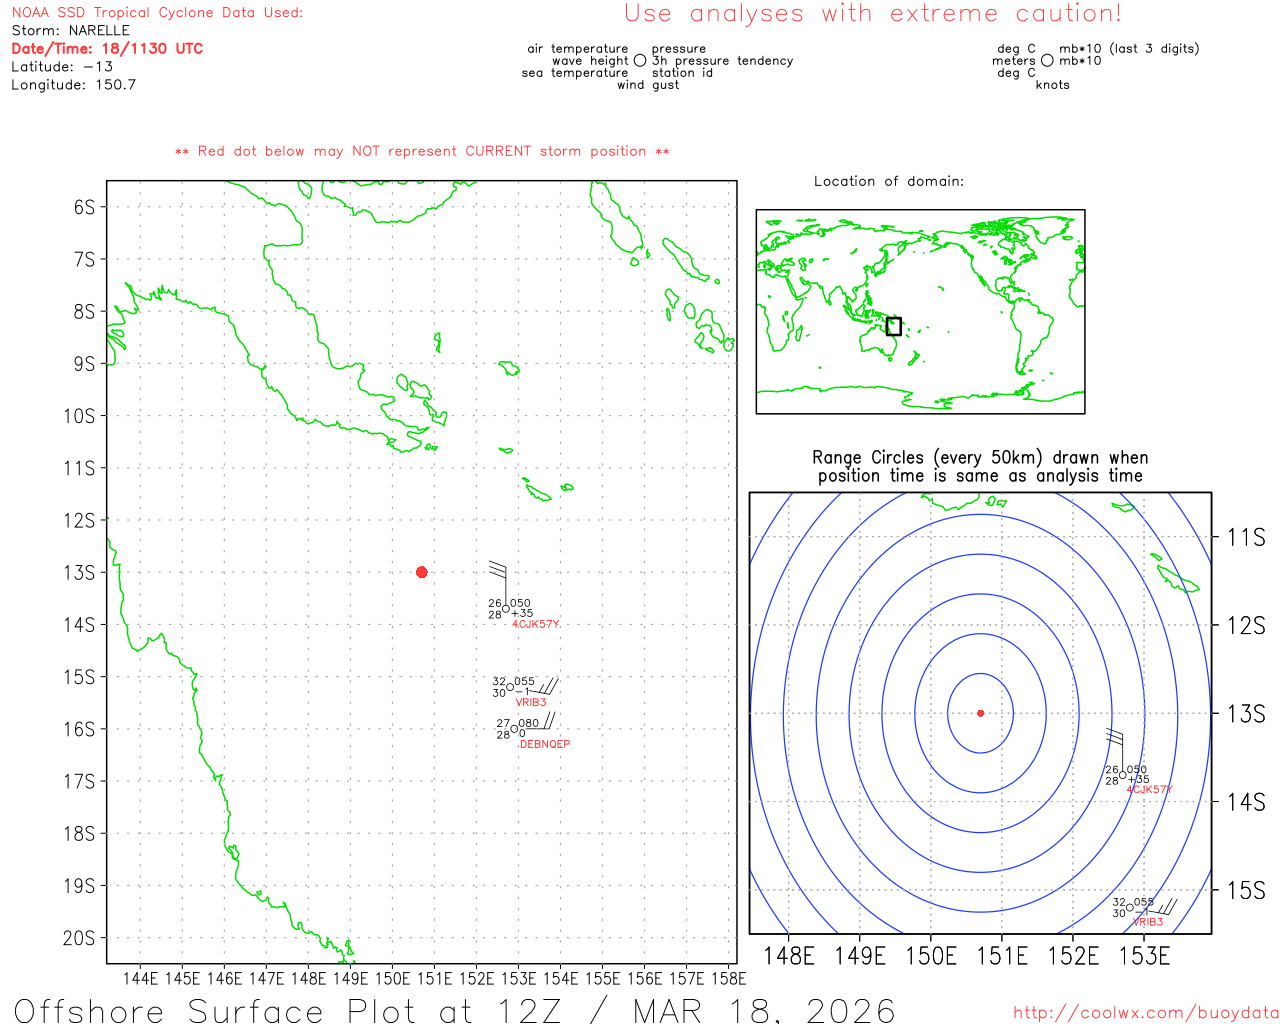The width and height of the screenshot is (1280, 1024).
Task: Select 4CJK57Y label in range circles inset
Action: point(1149,789)
